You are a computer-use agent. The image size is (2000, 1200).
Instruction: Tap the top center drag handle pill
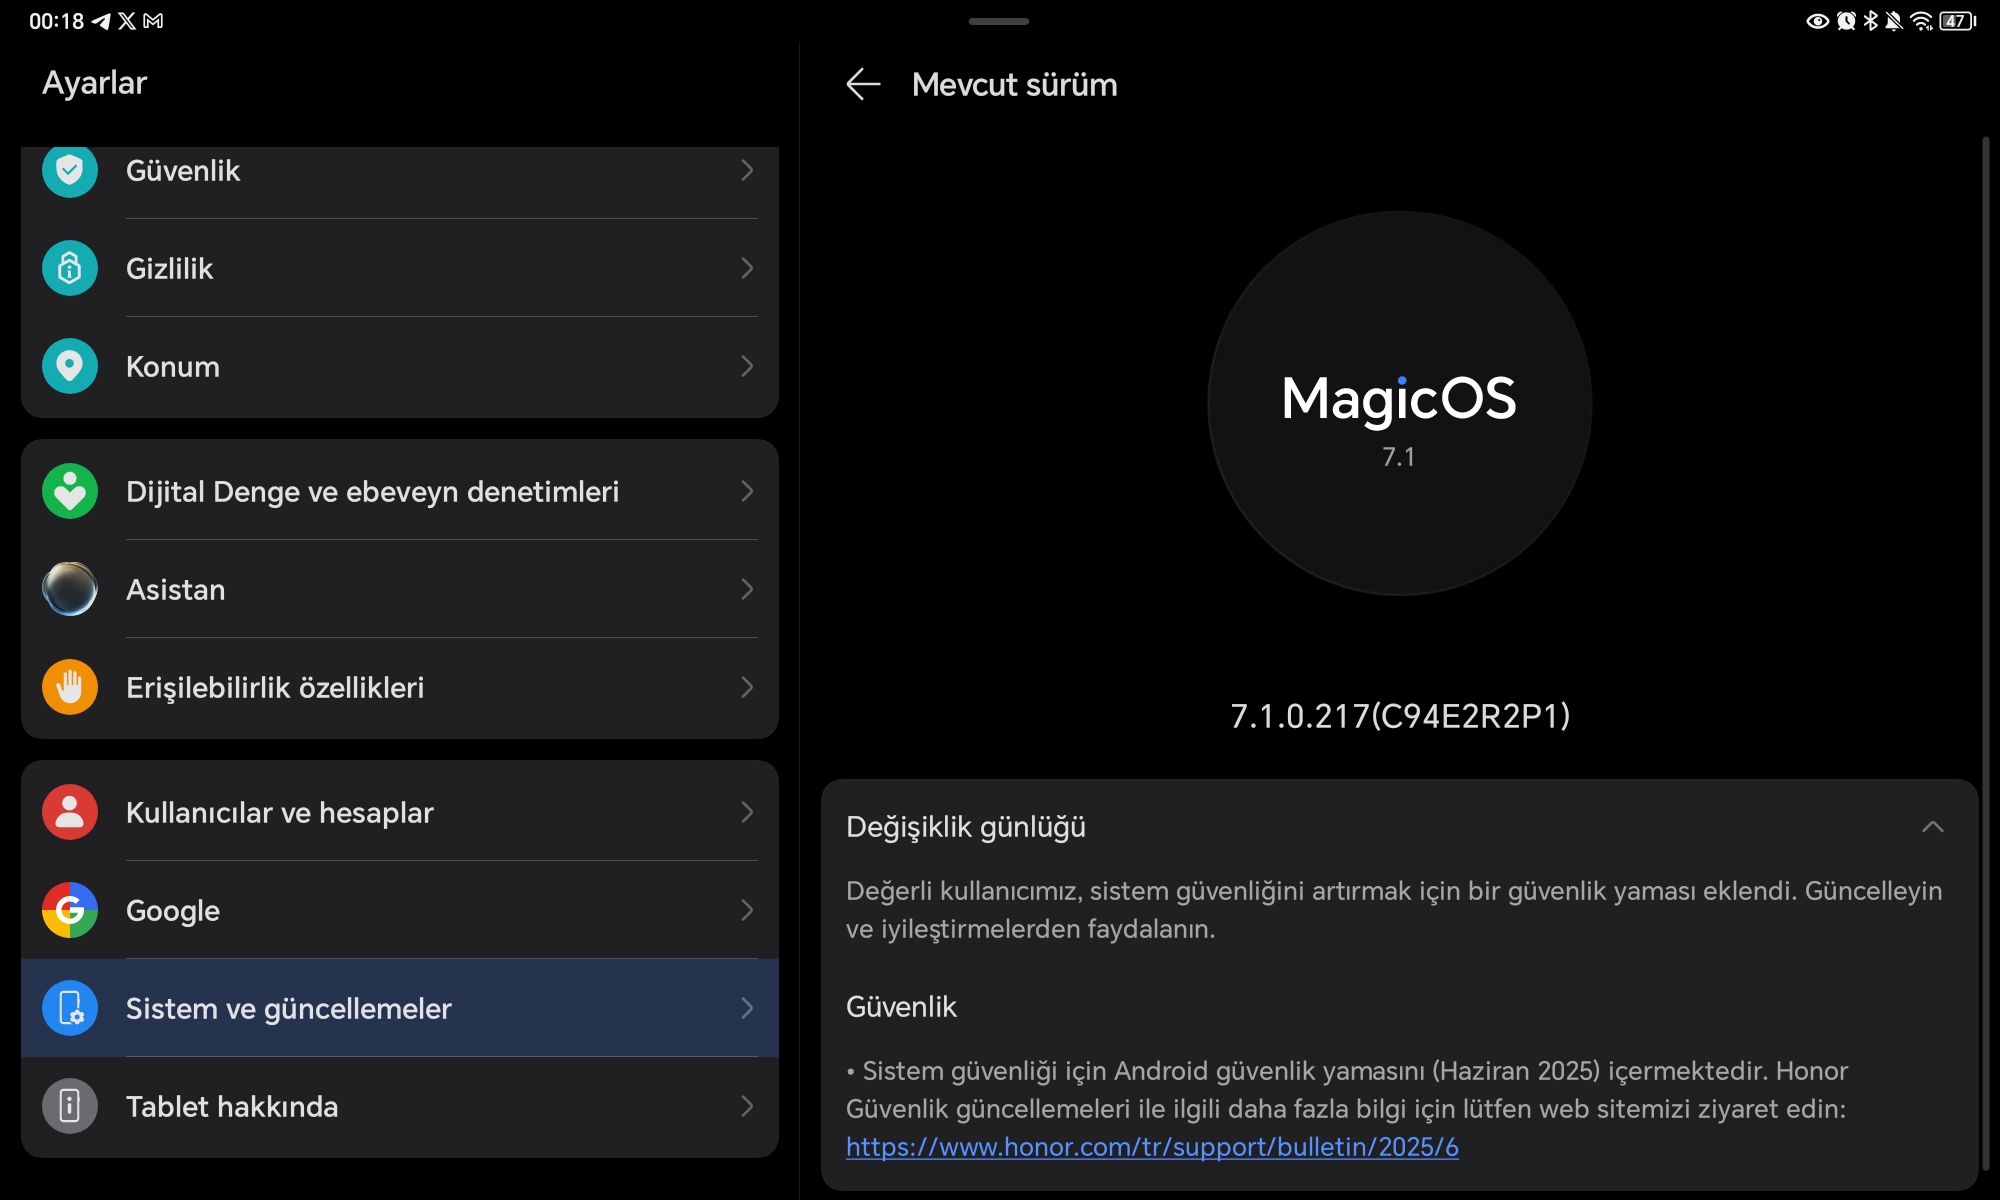pos(999,21)
